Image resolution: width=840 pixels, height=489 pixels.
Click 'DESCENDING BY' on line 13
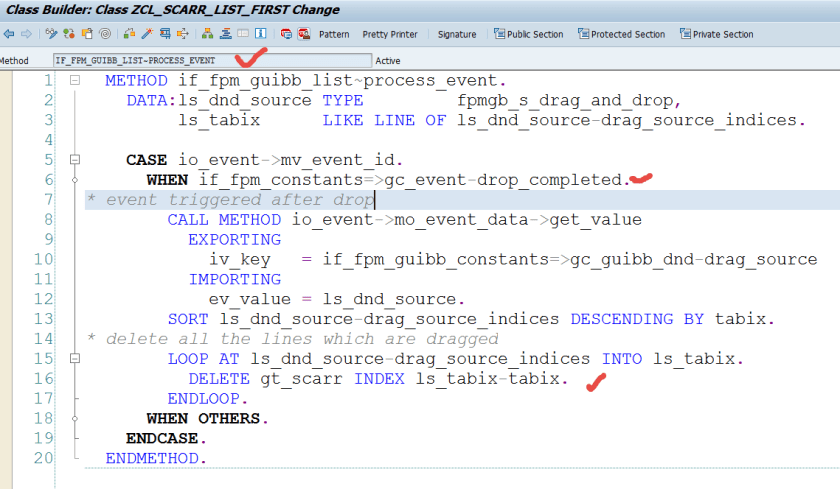(637, 319)
